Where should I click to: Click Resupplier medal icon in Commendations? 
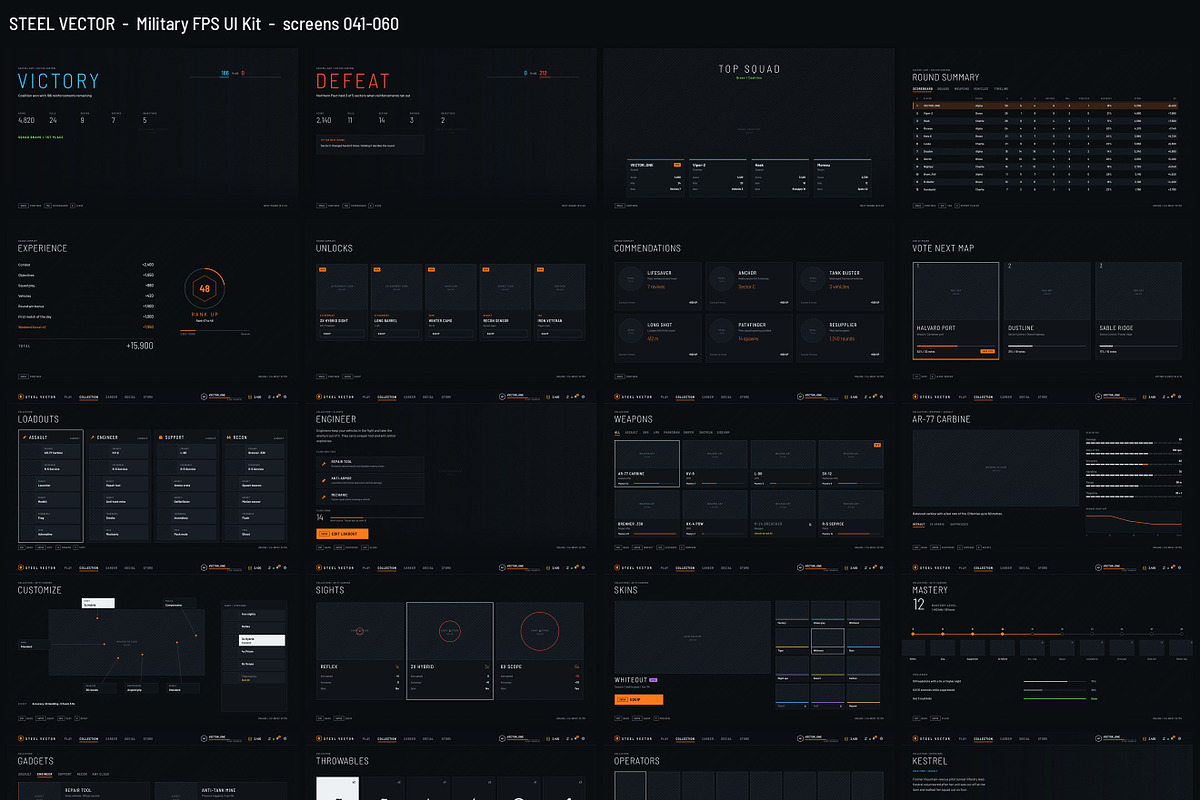pos(813,331)
